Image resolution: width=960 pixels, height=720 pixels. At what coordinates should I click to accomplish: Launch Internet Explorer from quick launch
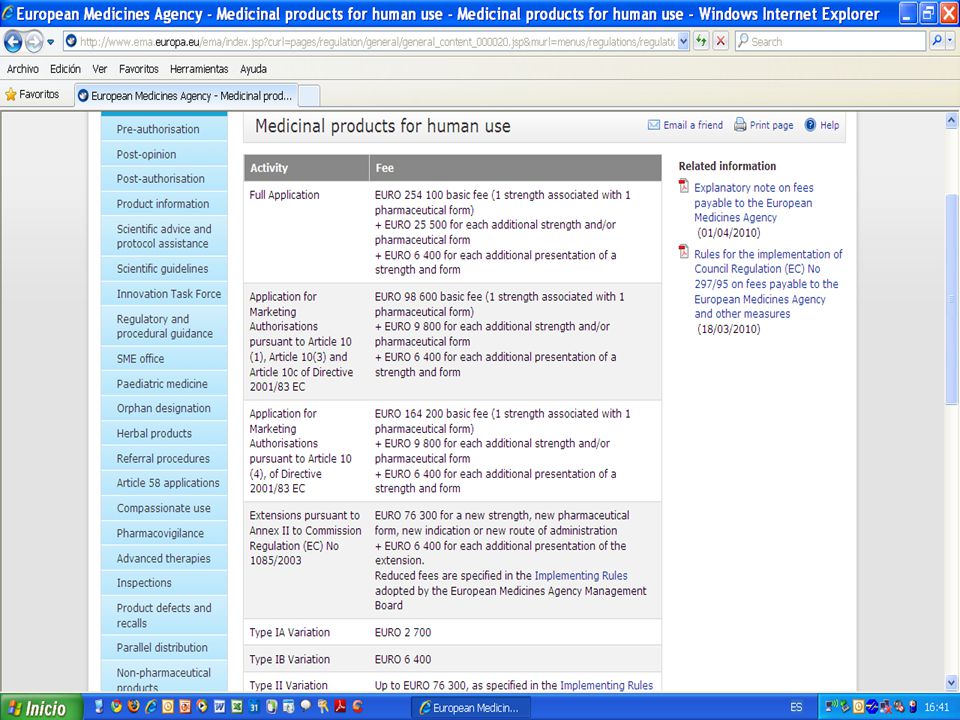click(151, 707)
